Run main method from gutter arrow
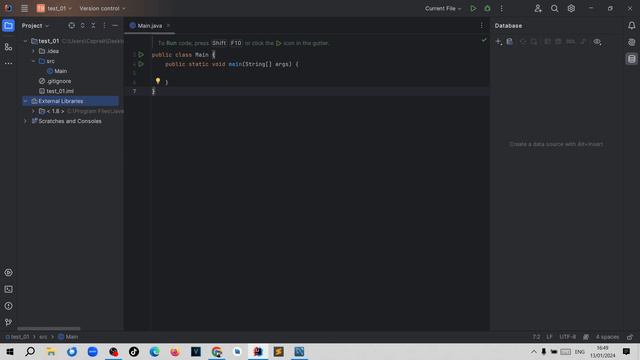The image size is (640, 360). (x=141, y=64)
